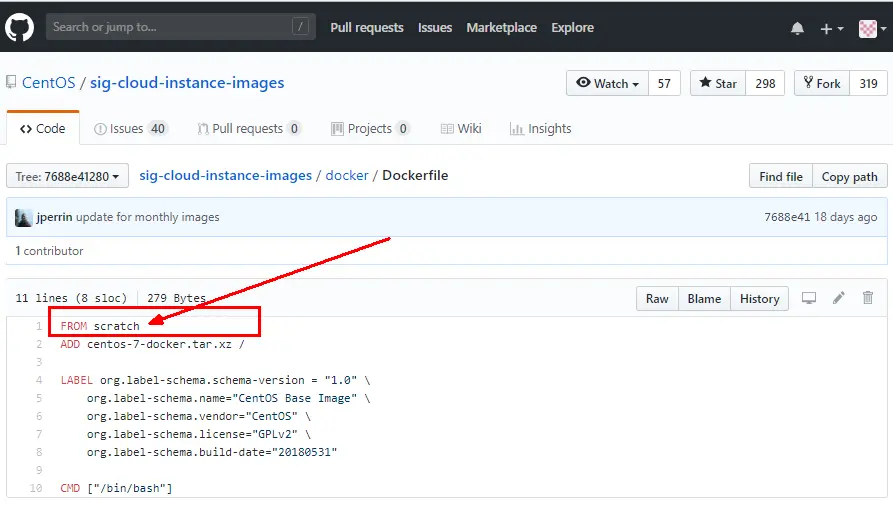893x509 pixels.
Task: Open the Blame view
Action: (x=704, y=299)
